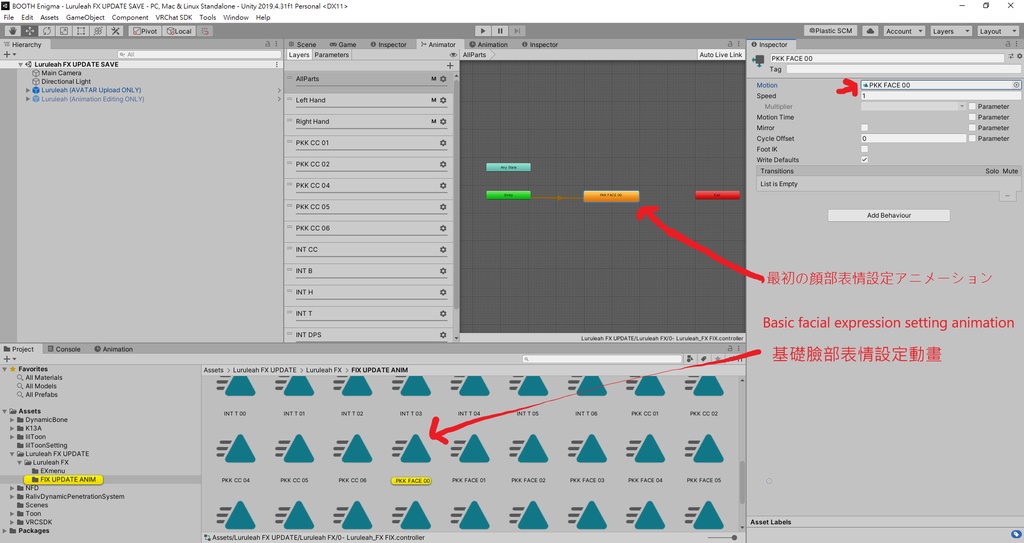Expand Luruleah (Animation Editing ONLY) object
The height and width of the screenshot is (543, 1024).
click(x=27, y=99)
